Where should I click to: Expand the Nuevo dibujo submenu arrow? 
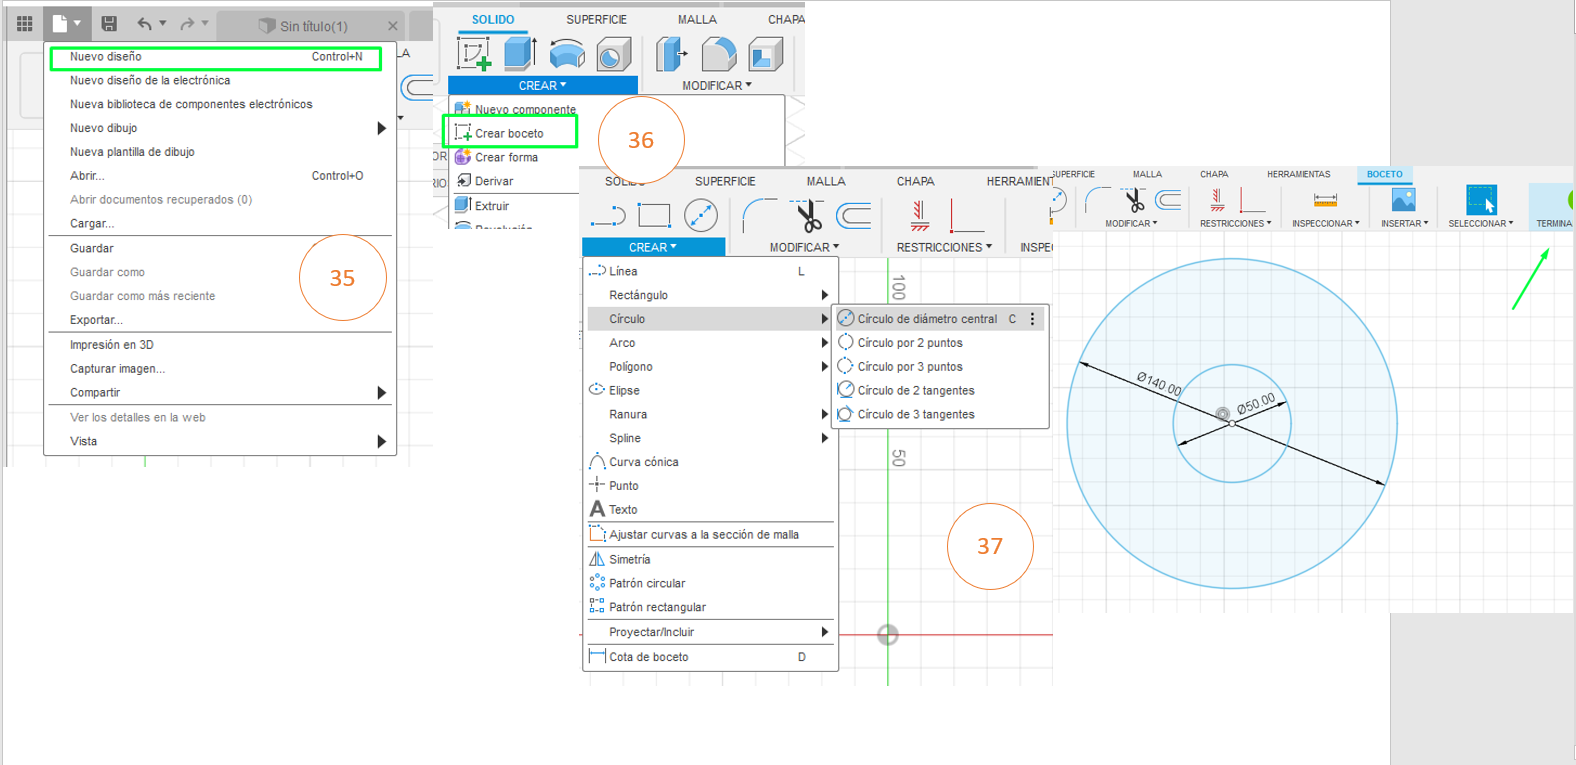coord(381,128)
